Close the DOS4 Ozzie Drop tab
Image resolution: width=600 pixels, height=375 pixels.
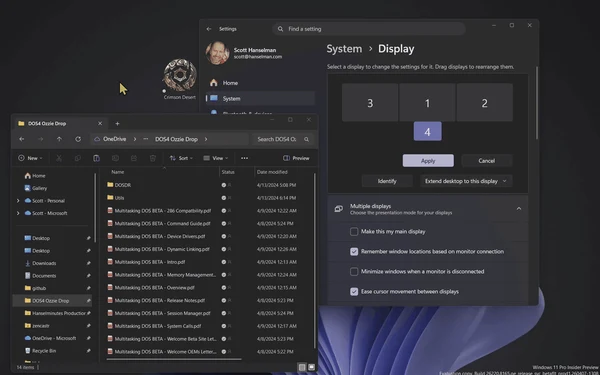(x=100, y=124)
